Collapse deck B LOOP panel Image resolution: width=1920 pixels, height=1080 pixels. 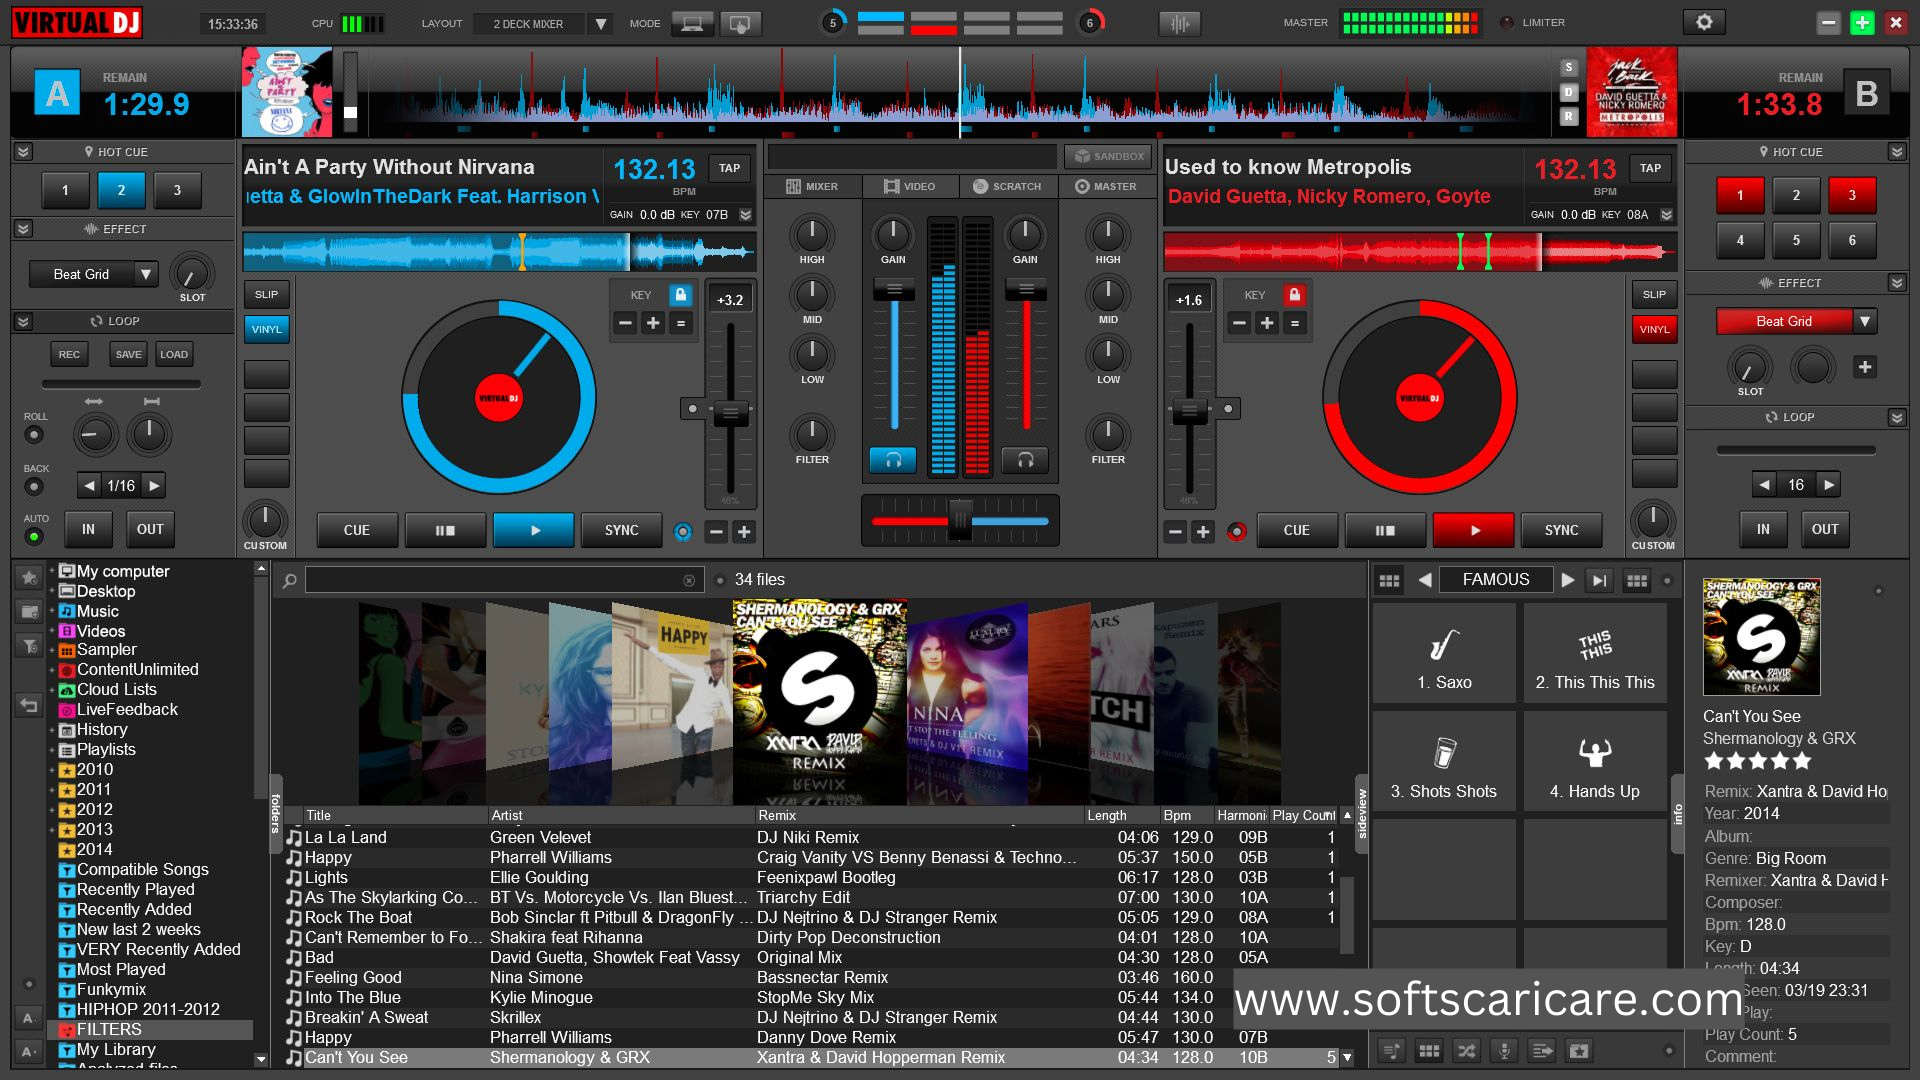pos(1897,417)
